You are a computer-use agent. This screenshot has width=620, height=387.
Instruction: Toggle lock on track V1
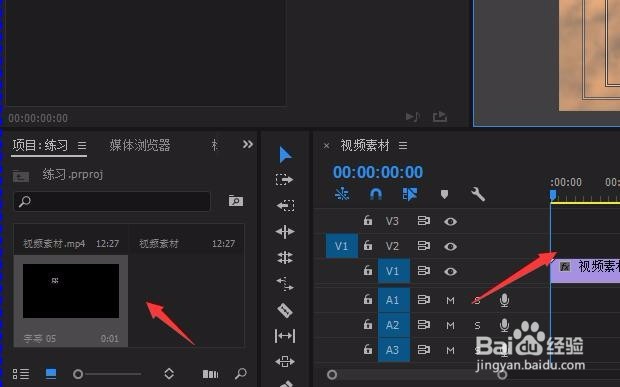coord(368,270)
